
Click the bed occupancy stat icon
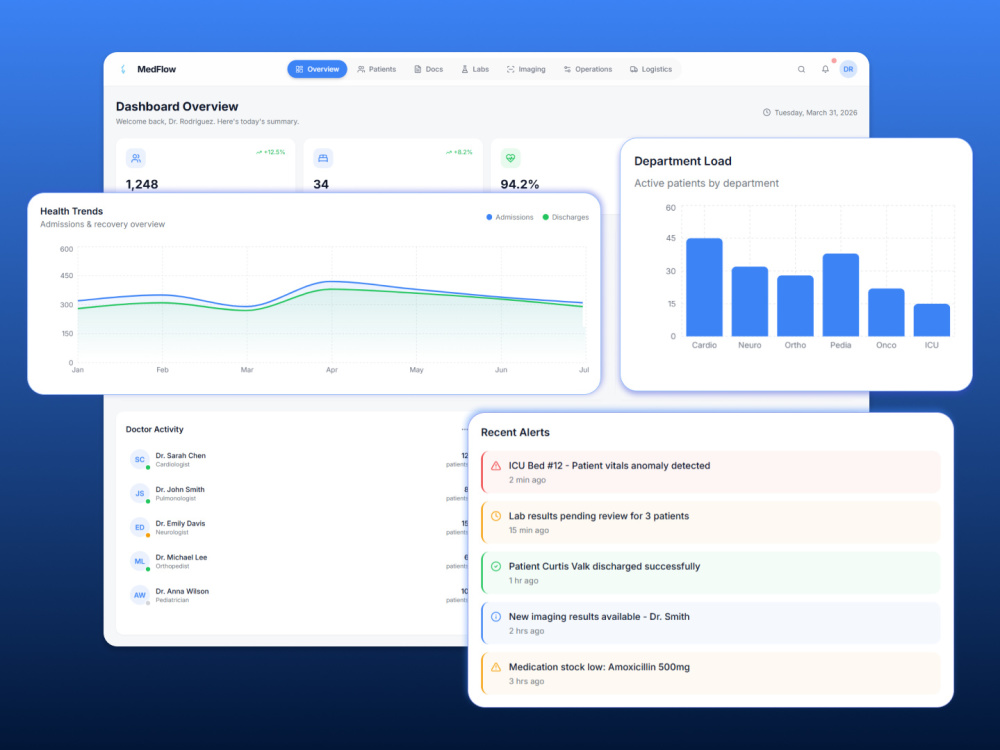[323, 158]
